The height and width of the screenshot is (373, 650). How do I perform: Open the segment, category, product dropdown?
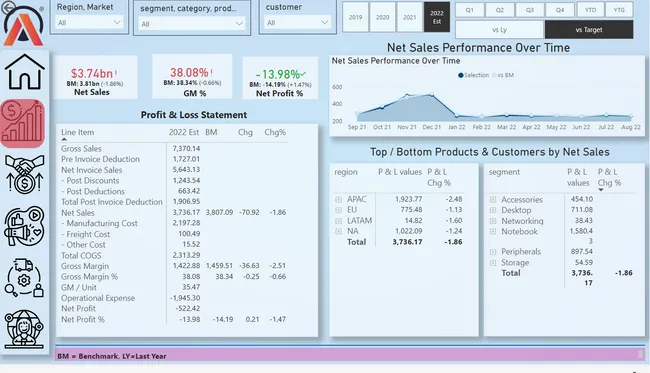[x=192, y=24]
